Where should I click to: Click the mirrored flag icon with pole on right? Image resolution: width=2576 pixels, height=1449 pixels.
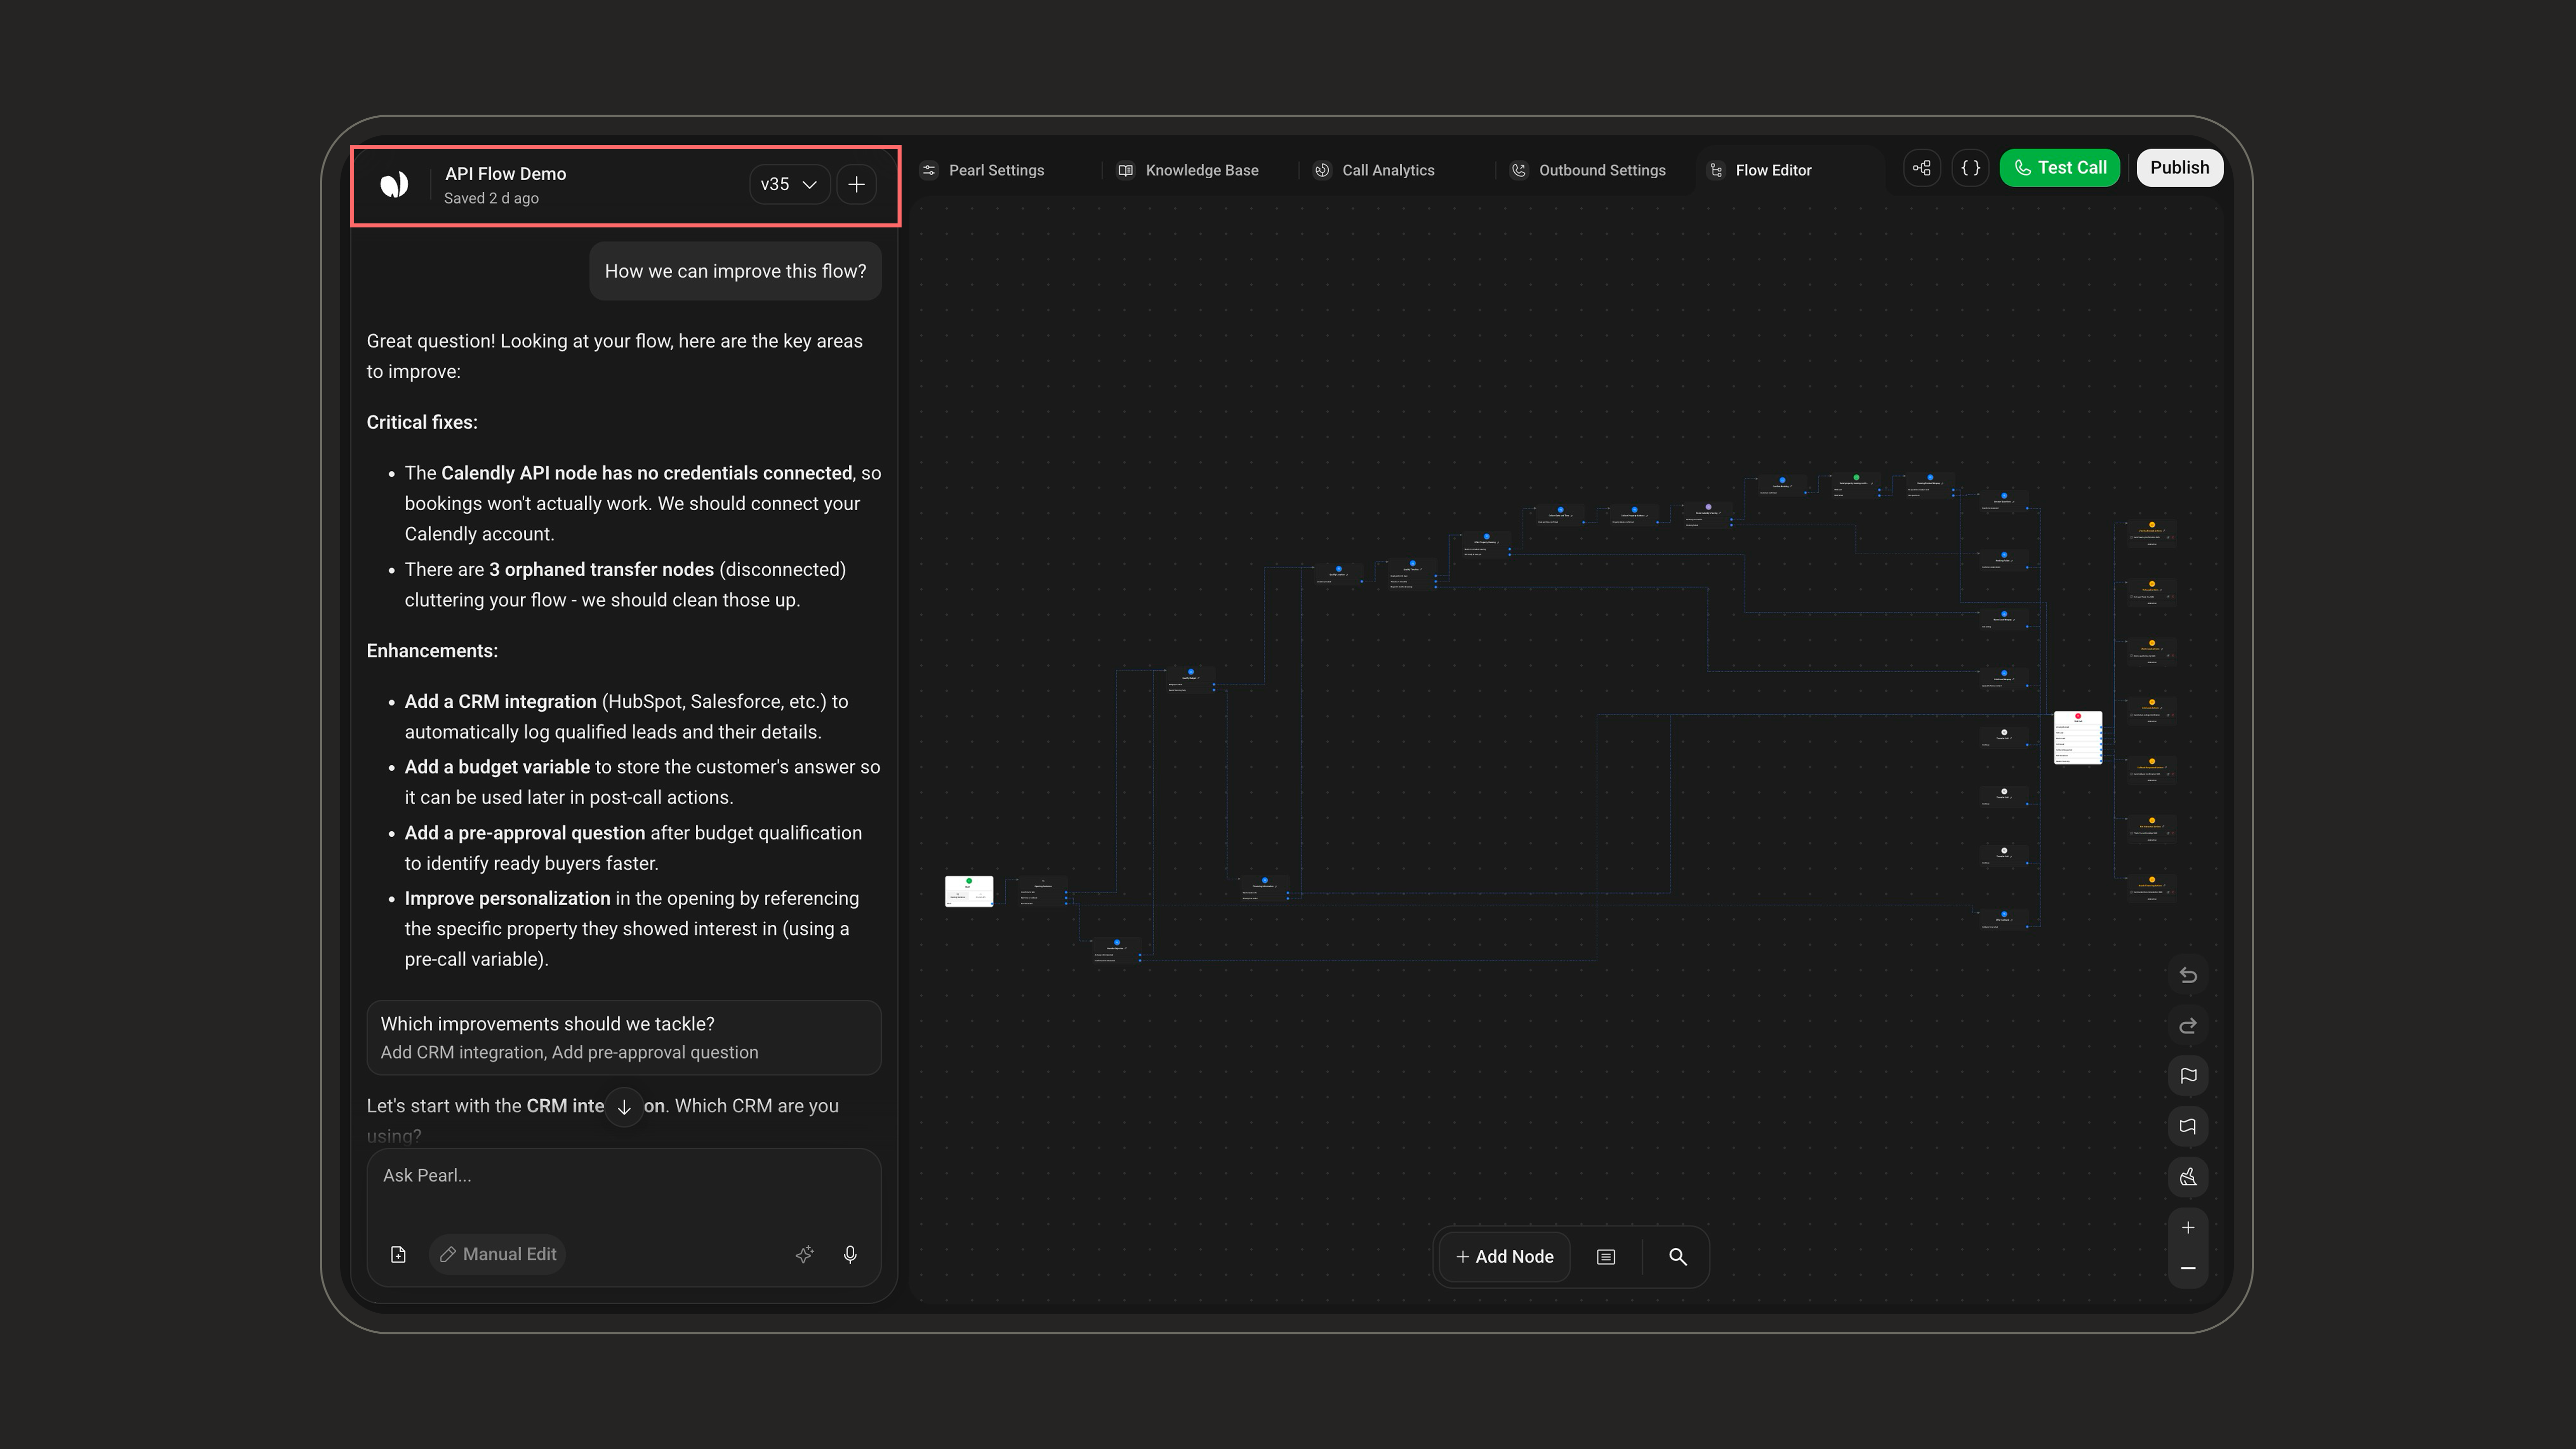pyautogui.click(x=2188, y=1127)
